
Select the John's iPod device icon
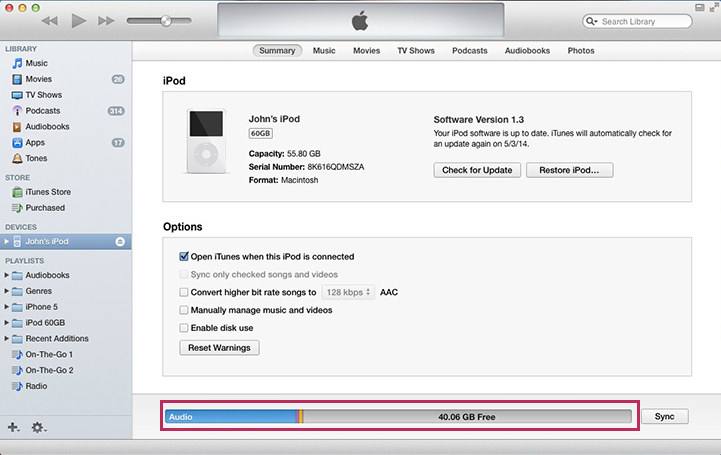pyautogui.click(x=17, y=241)
